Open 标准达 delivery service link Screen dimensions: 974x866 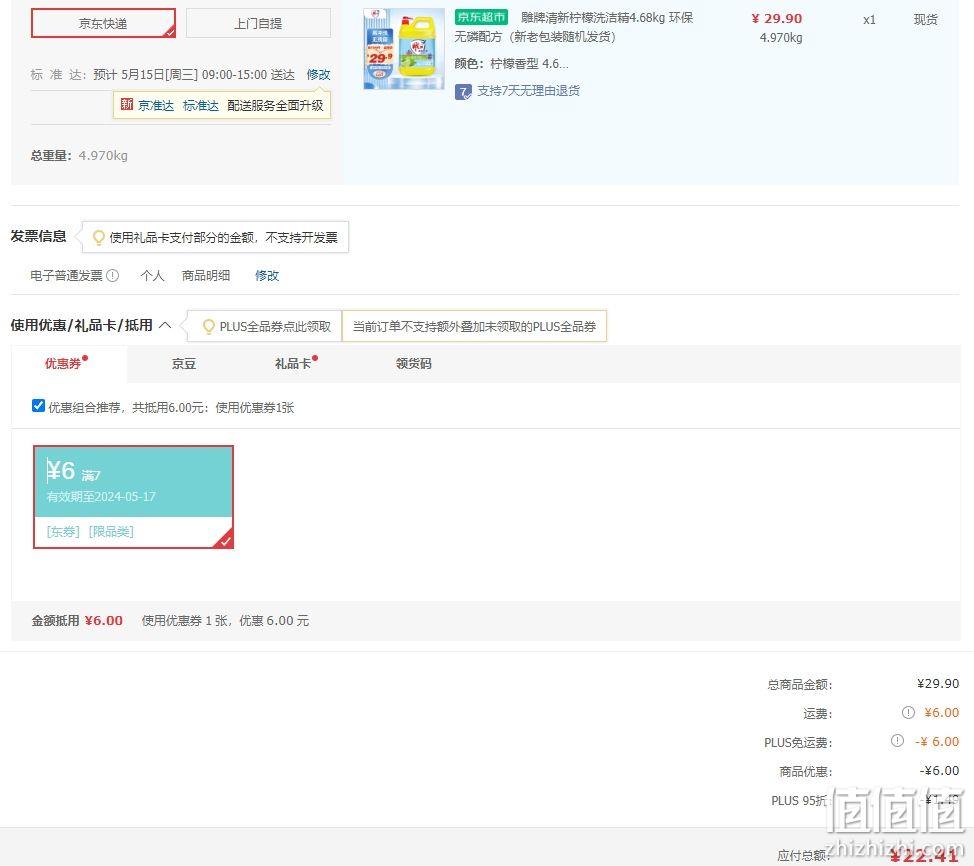pos(201,106)
